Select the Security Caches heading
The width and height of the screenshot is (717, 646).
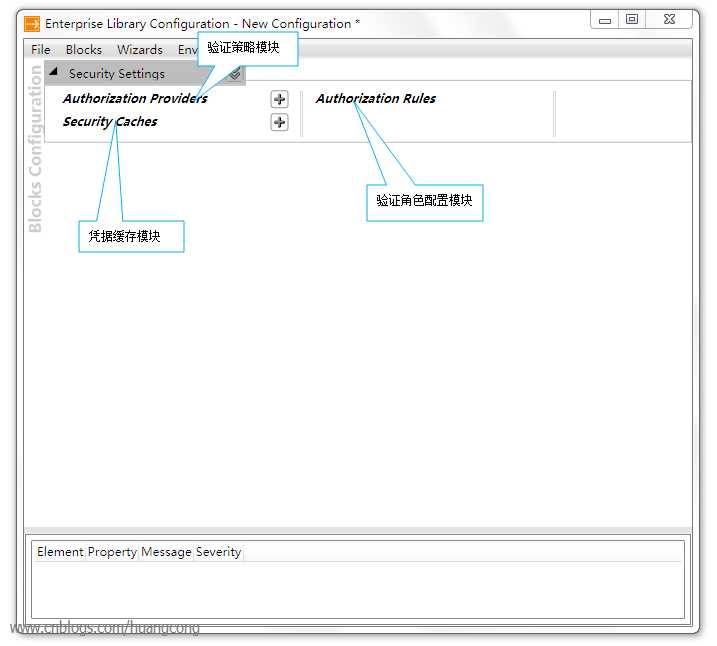pyautogui.click(x=110, y=122)
